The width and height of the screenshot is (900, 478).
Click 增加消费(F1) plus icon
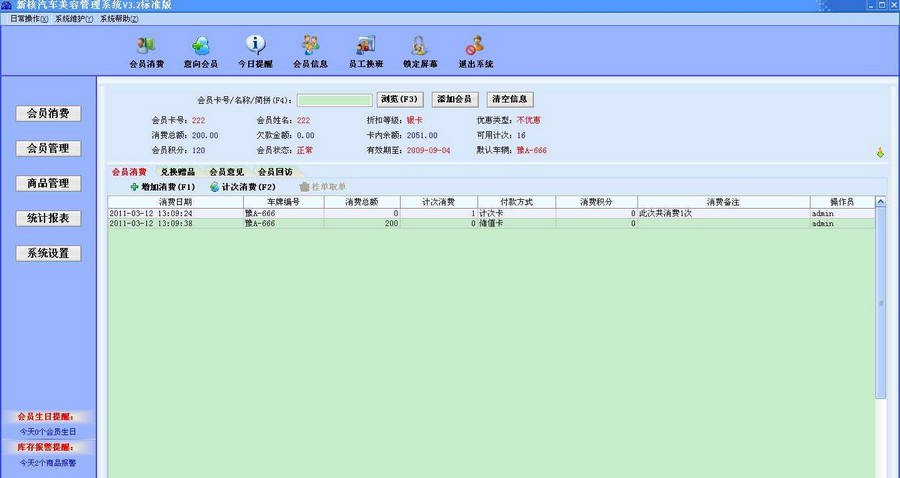pos(134,187)
